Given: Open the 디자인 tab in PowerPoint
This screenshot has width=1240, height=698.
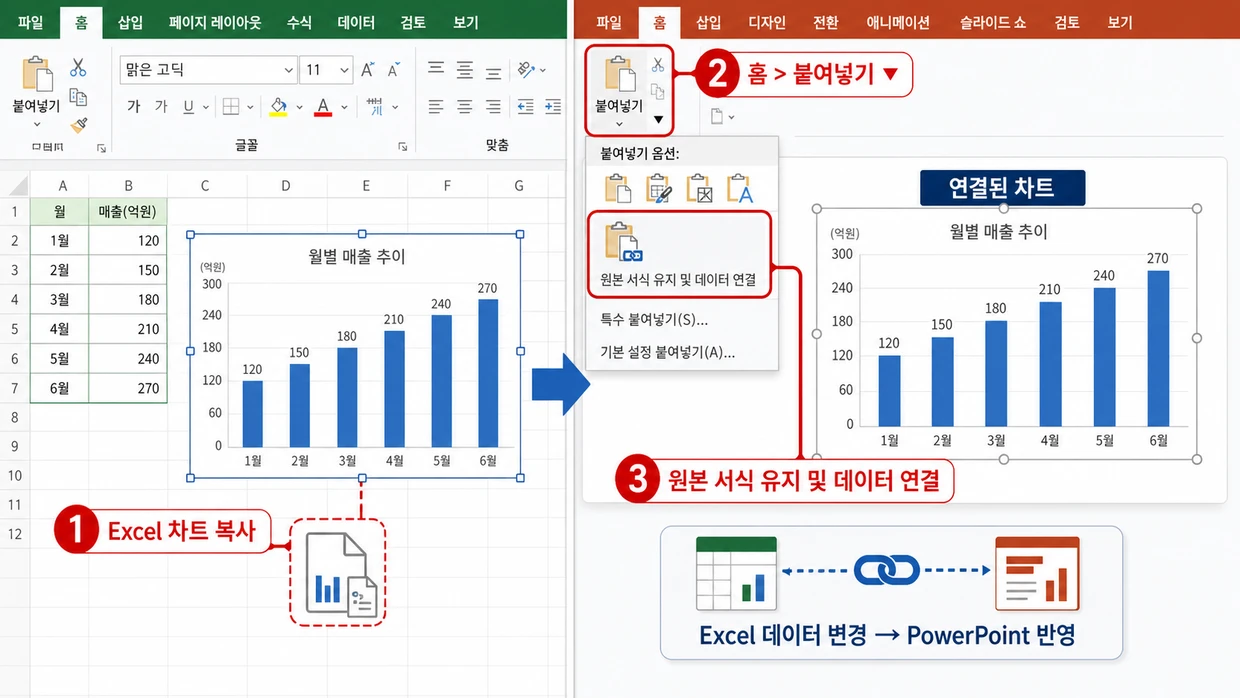Looking at the screenshot, I should 767,22.
